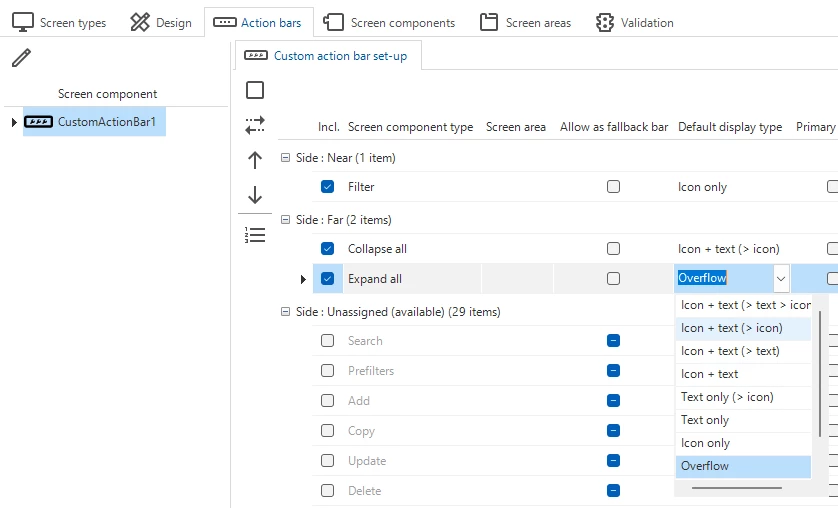The width and height of the screenshot is (838, 508).
Task: Uncheck the Collapse all include checkbox
Action: point(327,249)
